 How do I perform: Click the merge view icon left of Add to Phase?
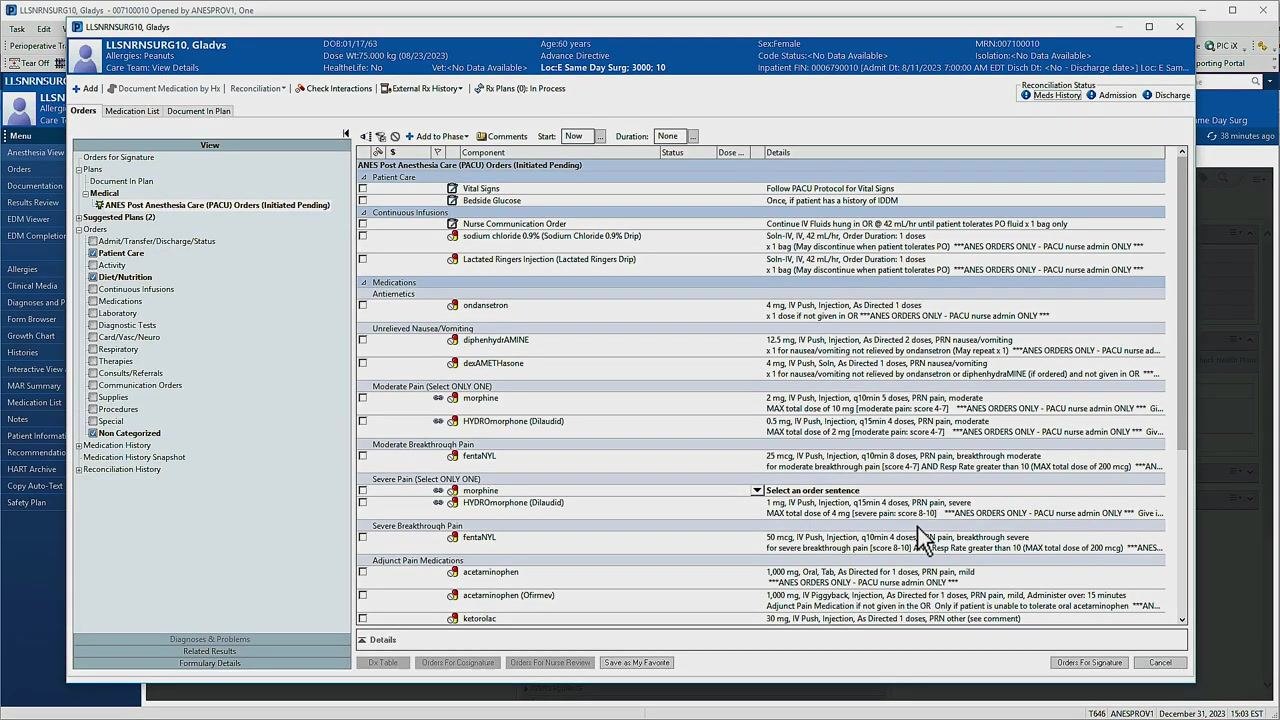[367, 137]
